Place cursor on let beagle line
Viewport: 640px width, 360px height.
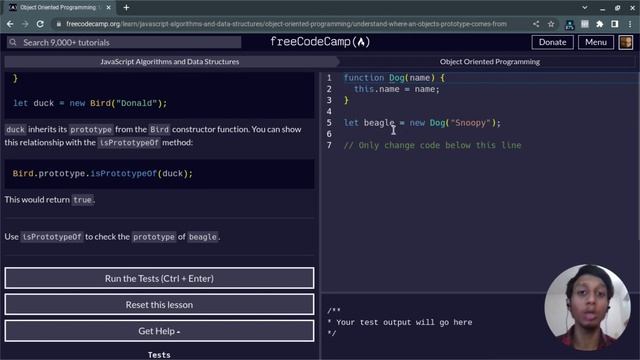[422, 122]
